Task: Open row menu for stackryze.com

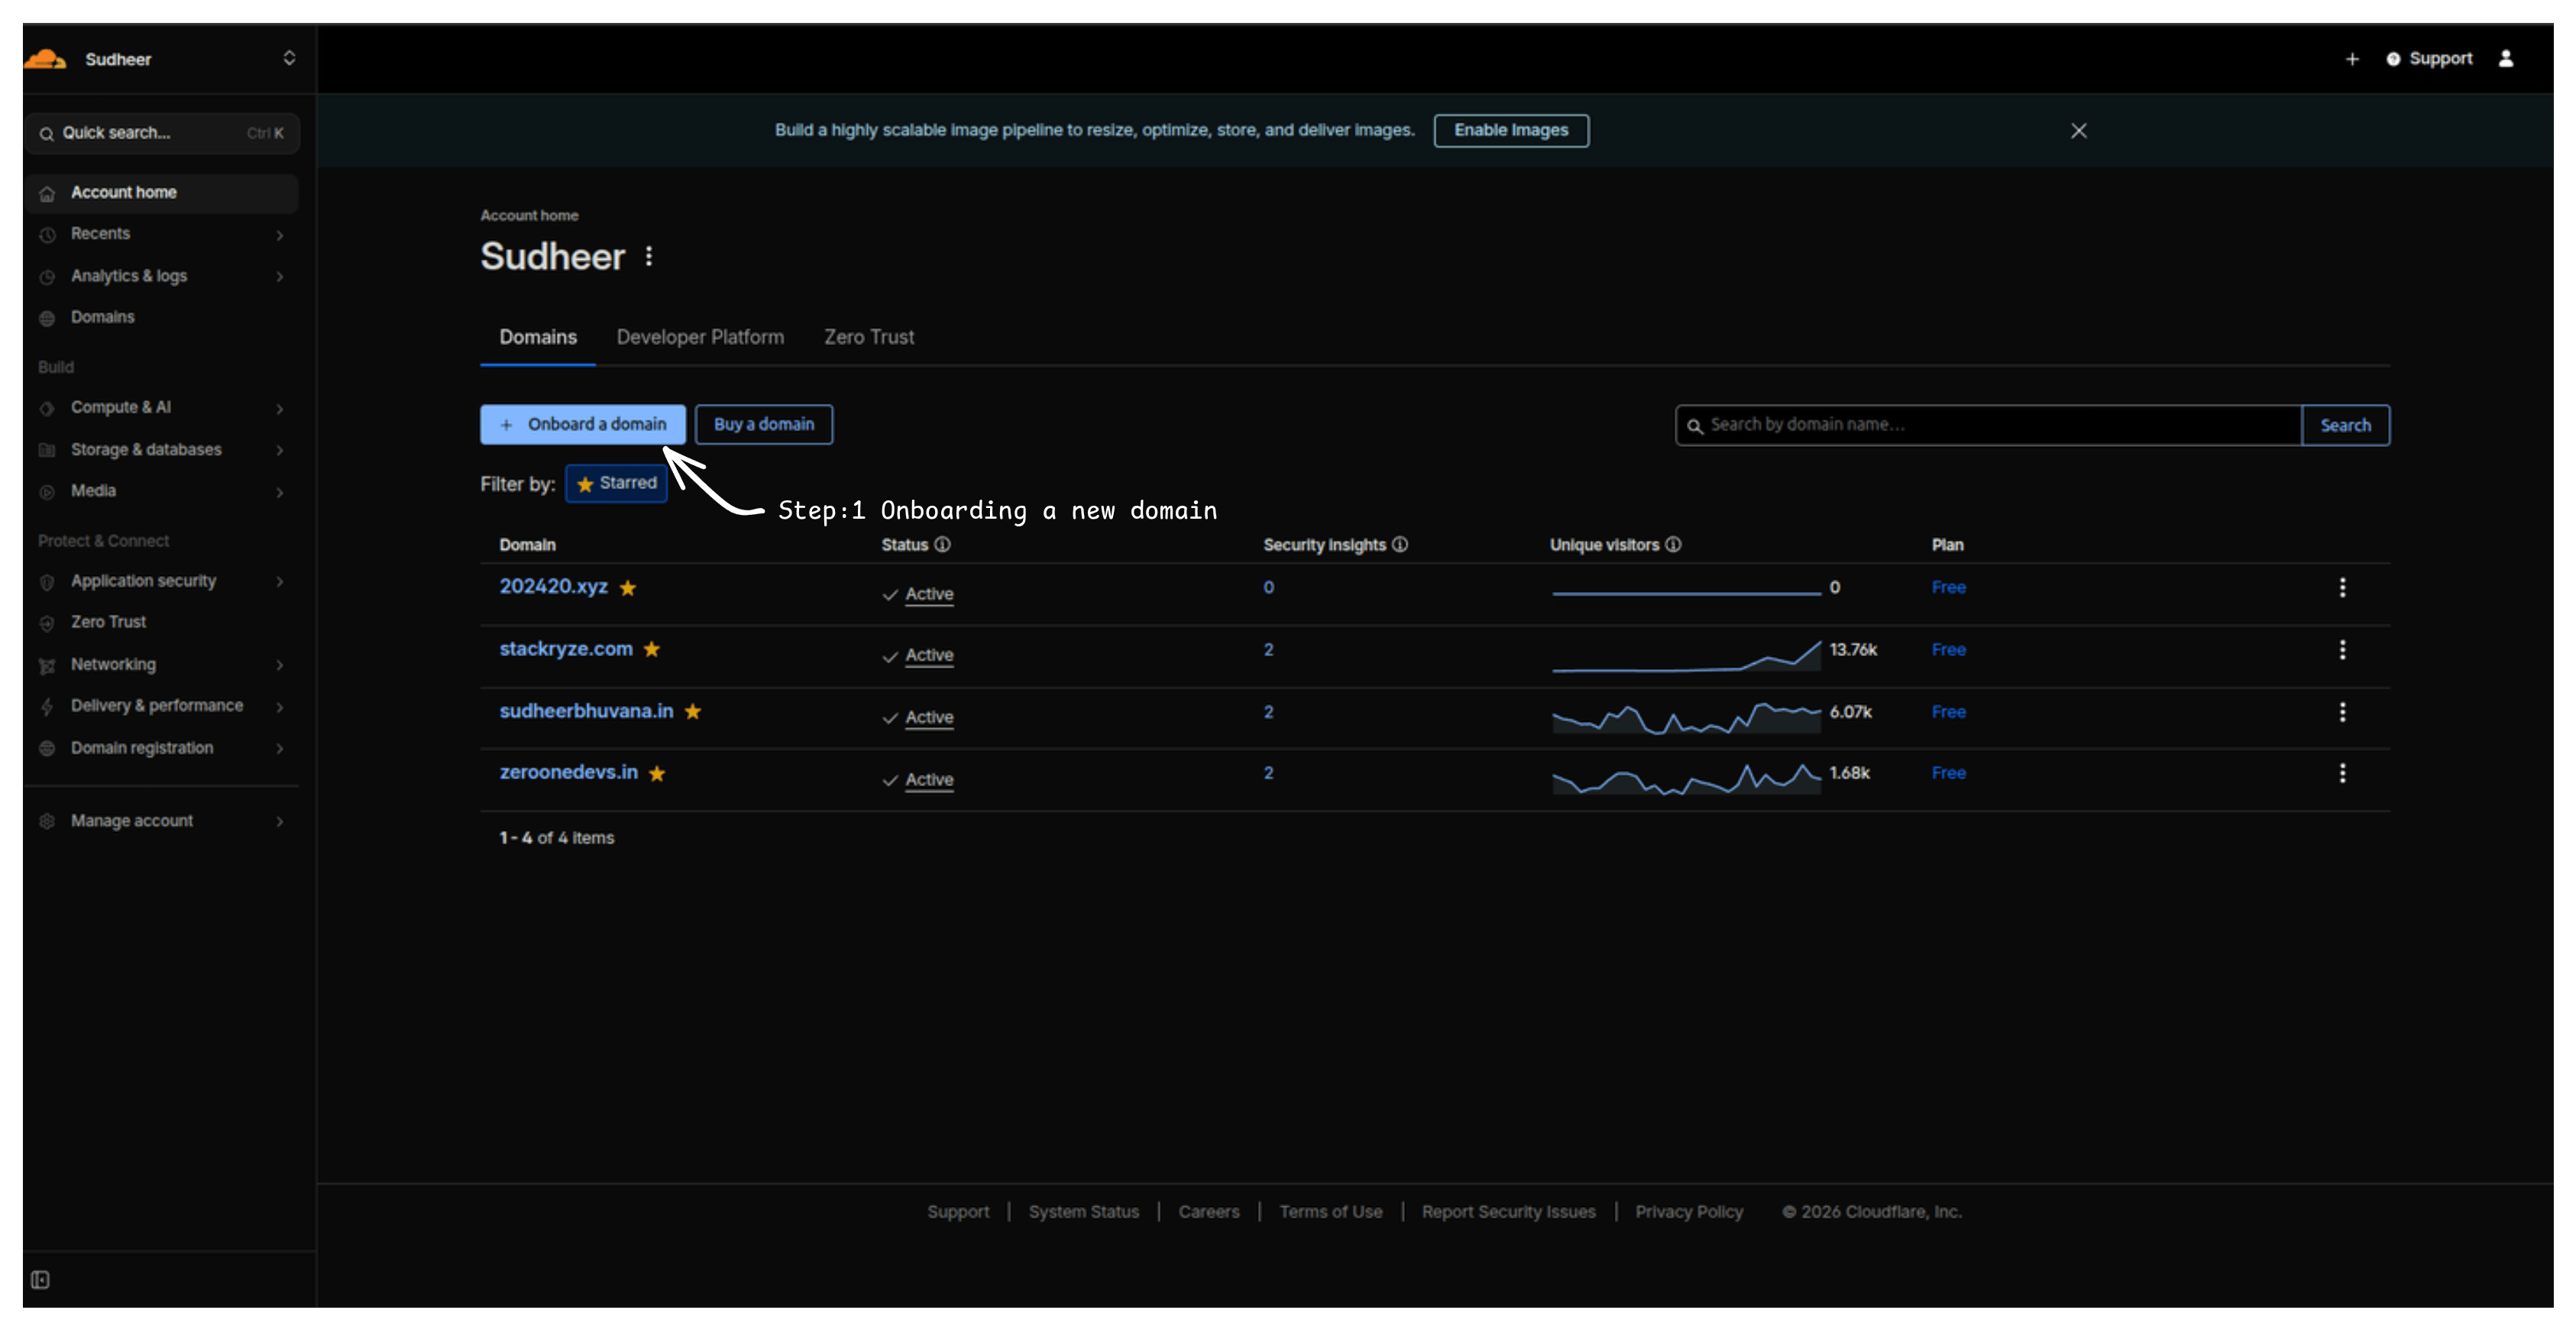Action: [x=2342, y=650]
